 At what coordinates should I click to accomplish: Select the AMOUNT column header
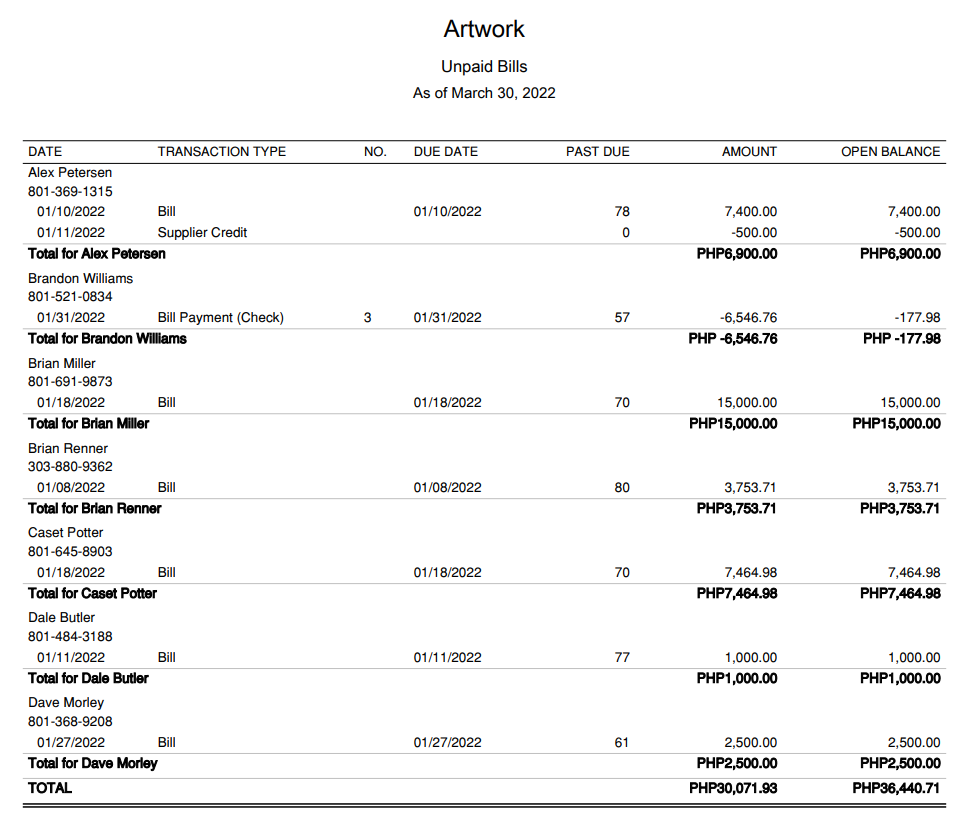click(749, 152)
